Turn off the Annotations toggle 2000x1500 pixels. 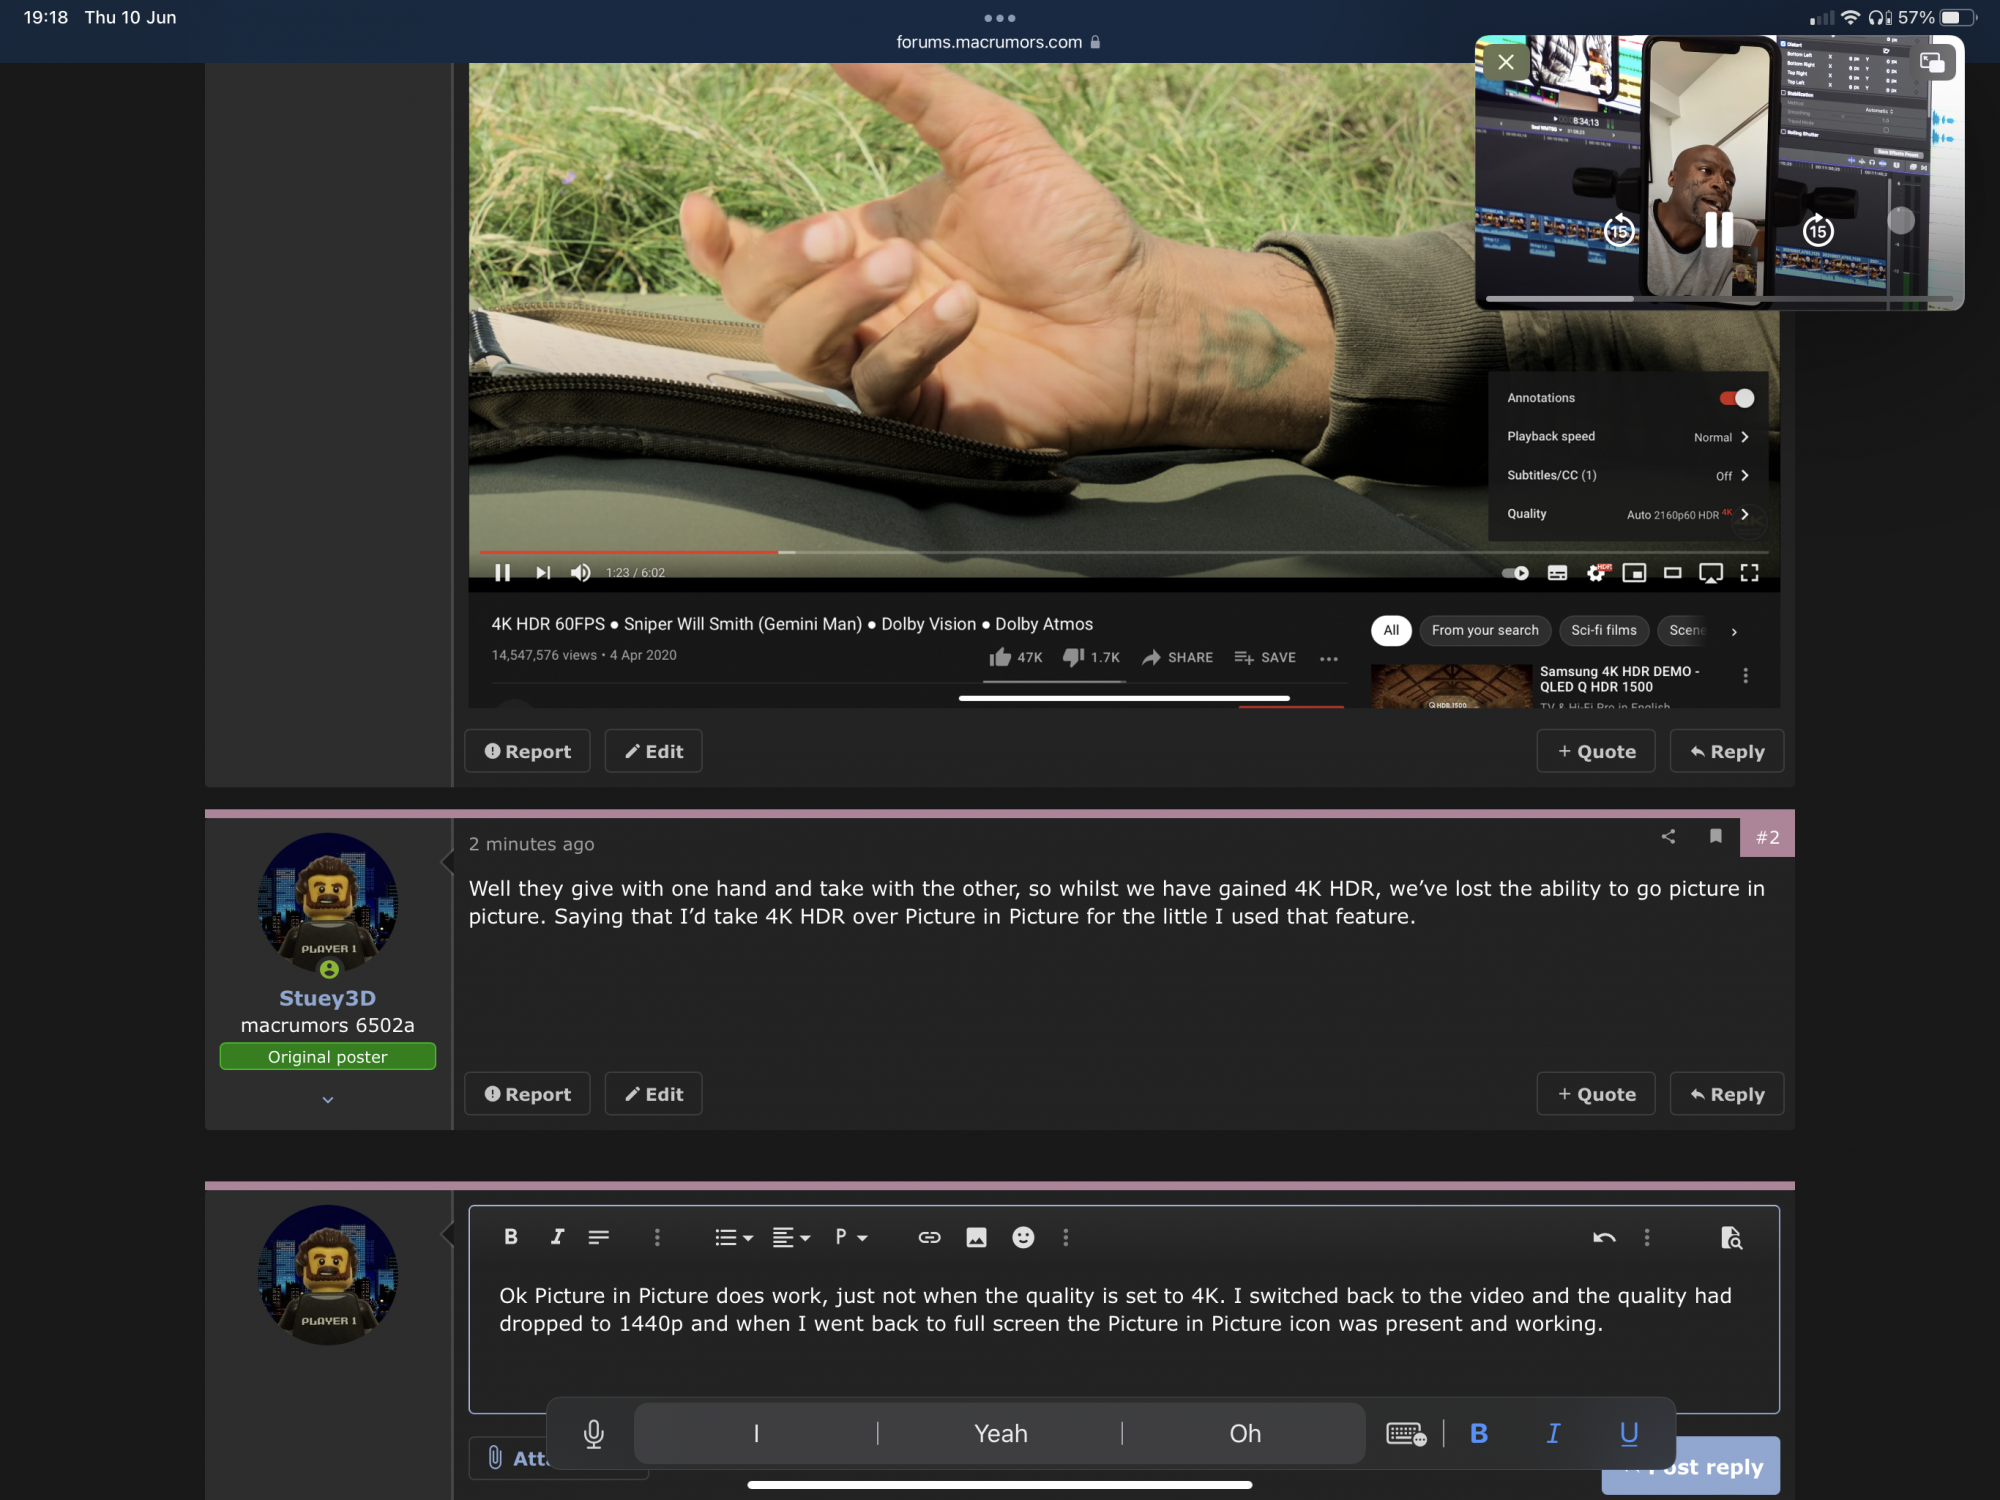1736,398
